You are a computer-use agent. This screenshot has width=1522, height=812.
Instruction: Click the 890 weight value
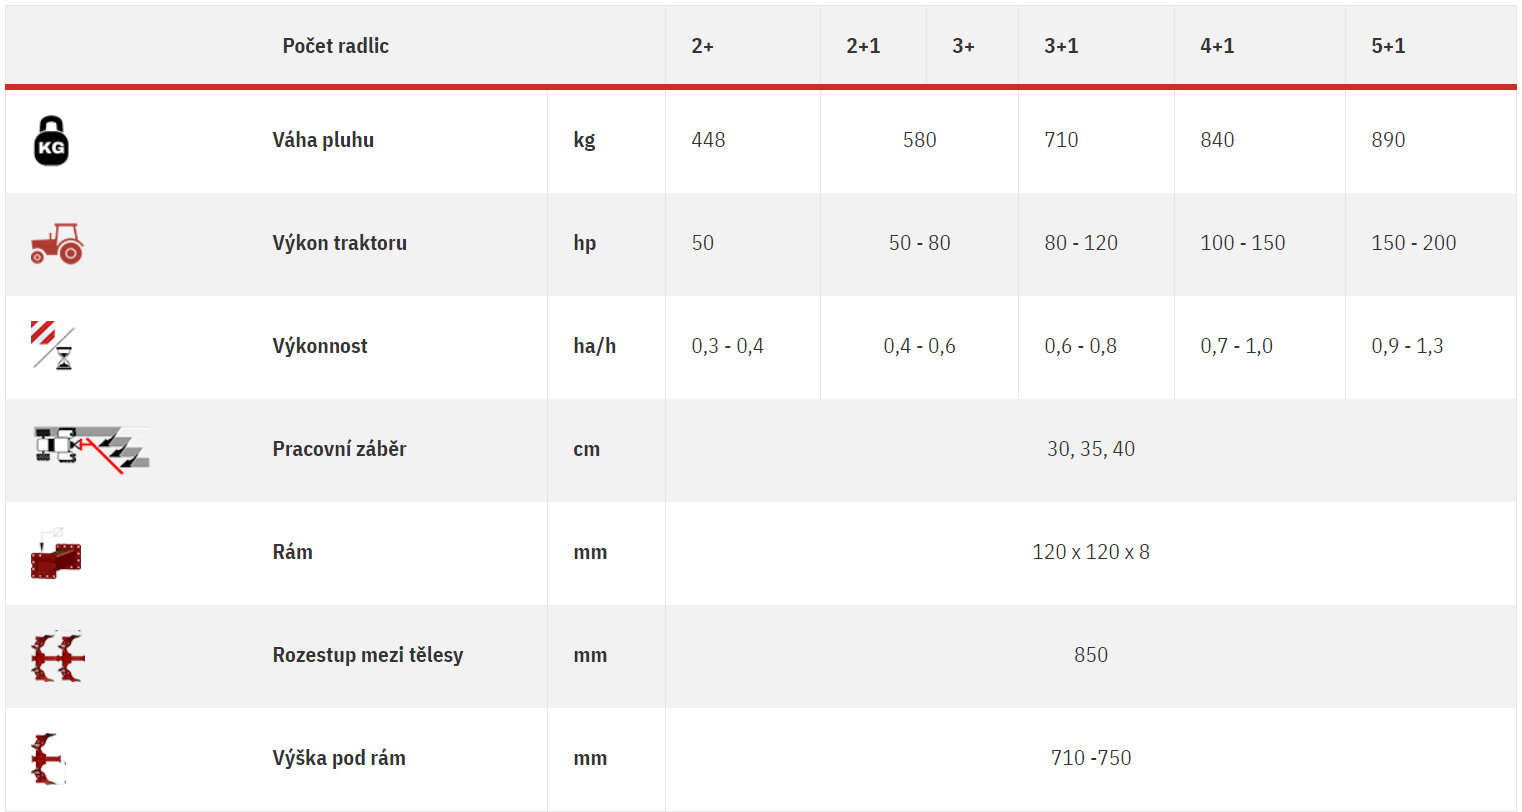click(x=1388, y=140)
